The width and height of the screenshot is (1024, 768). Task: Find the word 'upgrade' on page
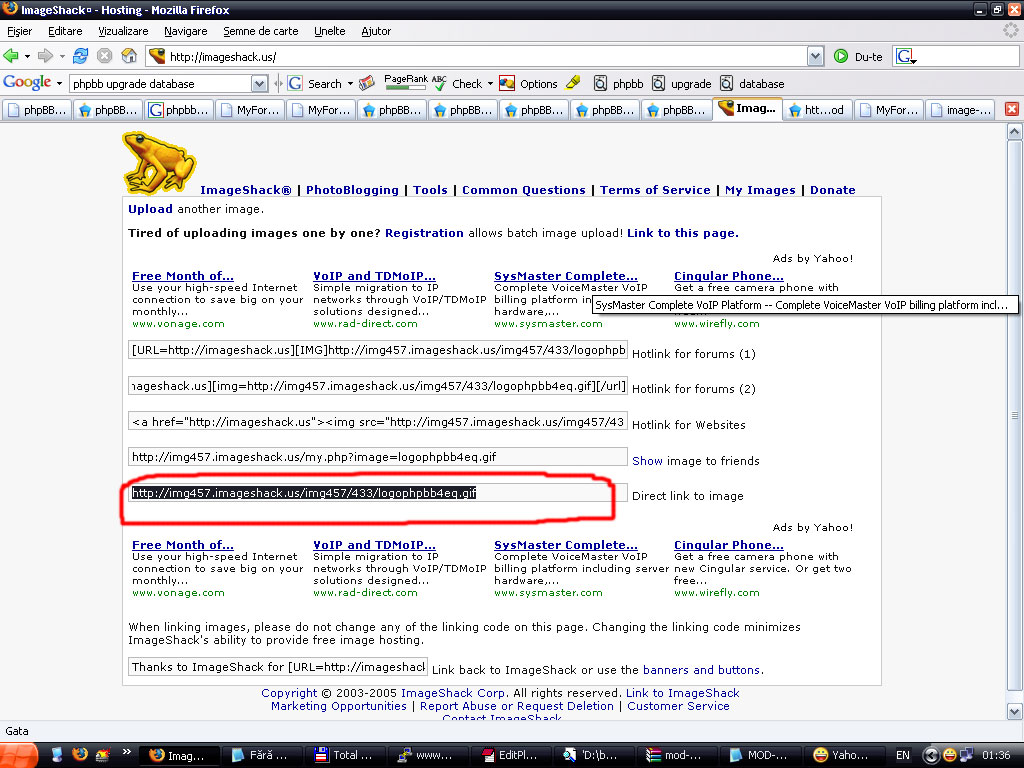pyautogui.click(x=682, y=84)
